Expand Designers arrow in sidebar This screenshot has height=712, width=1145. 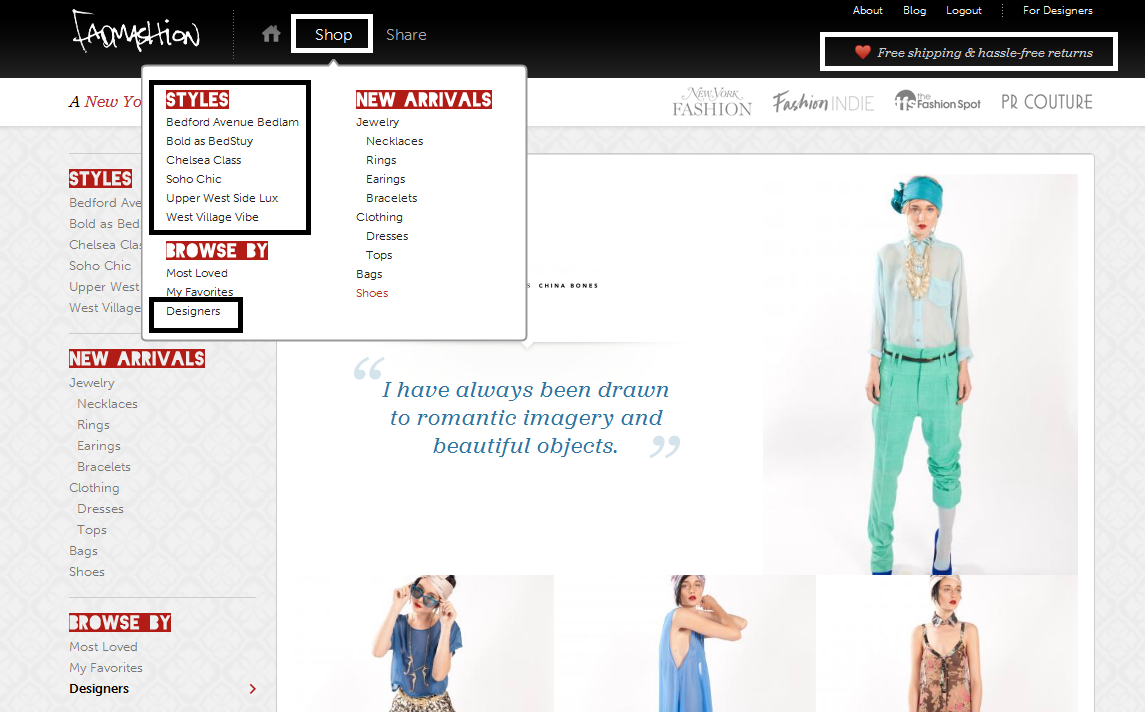click(x=253, y=689)
